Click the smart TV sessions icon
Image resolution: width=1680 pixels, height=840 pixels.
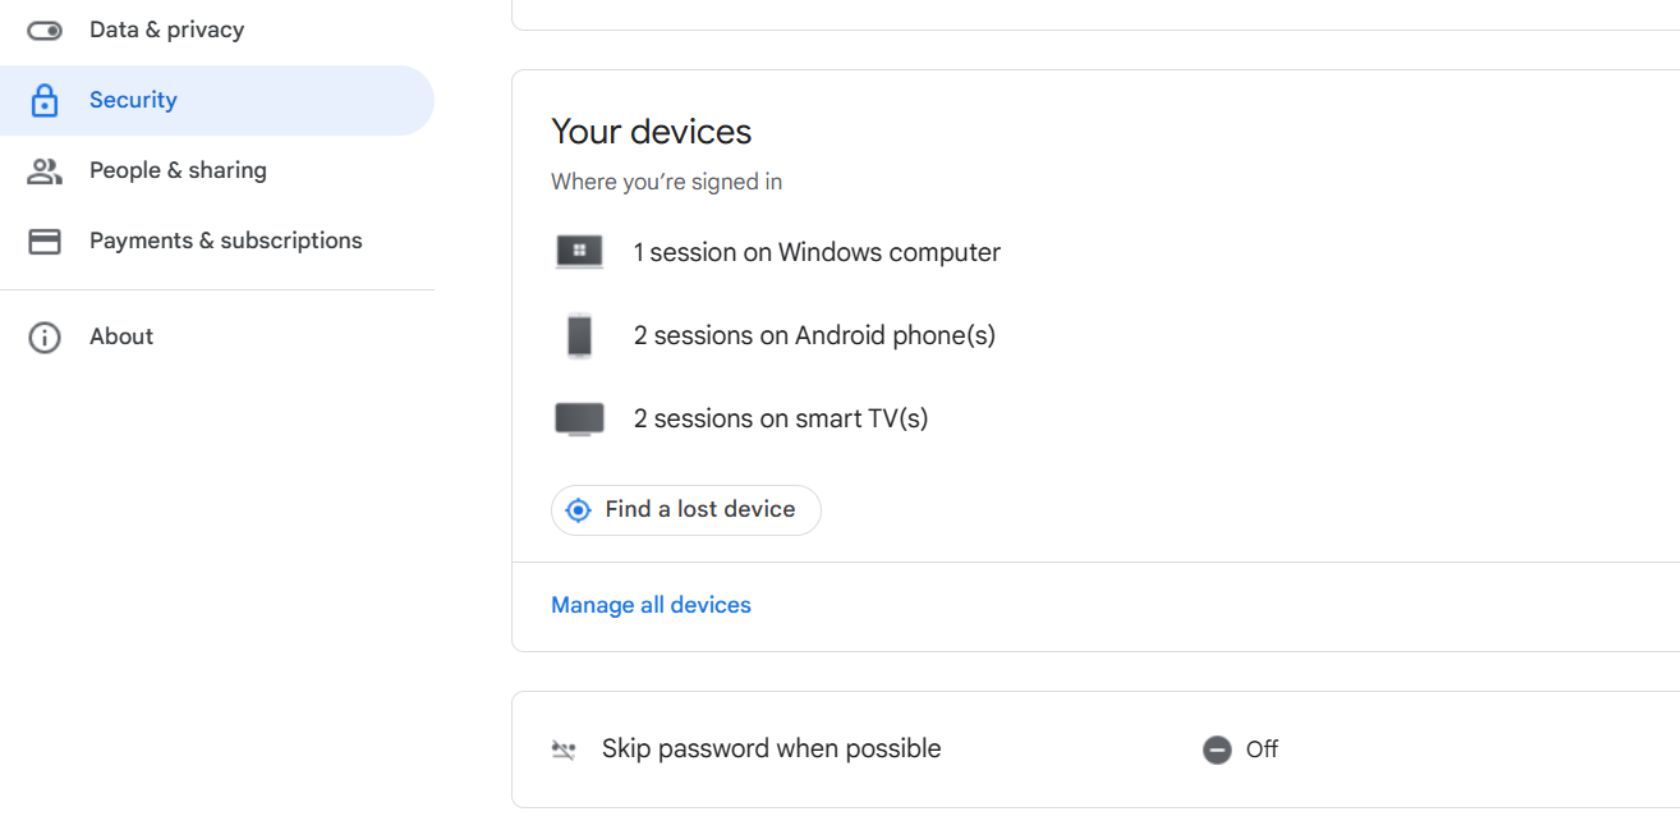tap(578, 418)
